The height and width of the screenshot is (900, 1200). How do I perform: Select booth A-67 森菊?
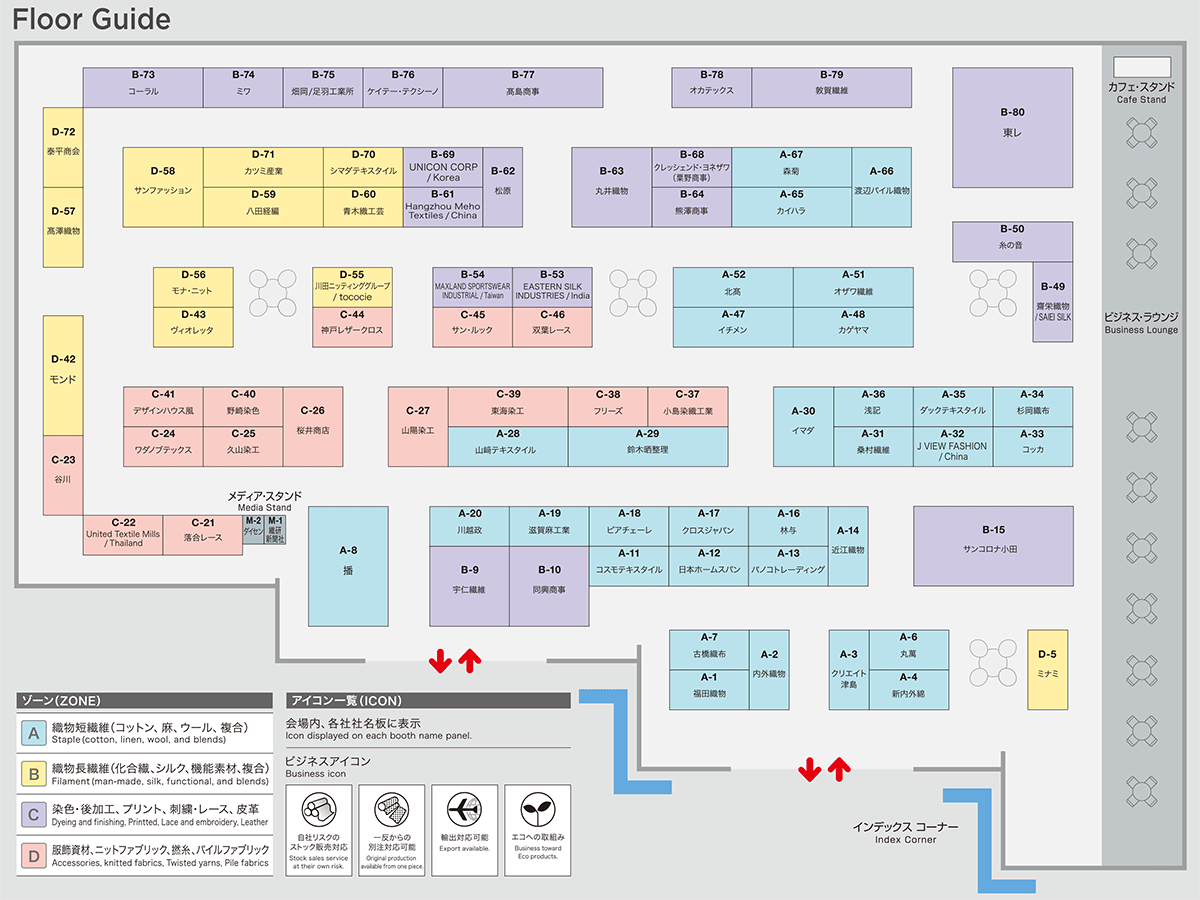tap(792, 167)
